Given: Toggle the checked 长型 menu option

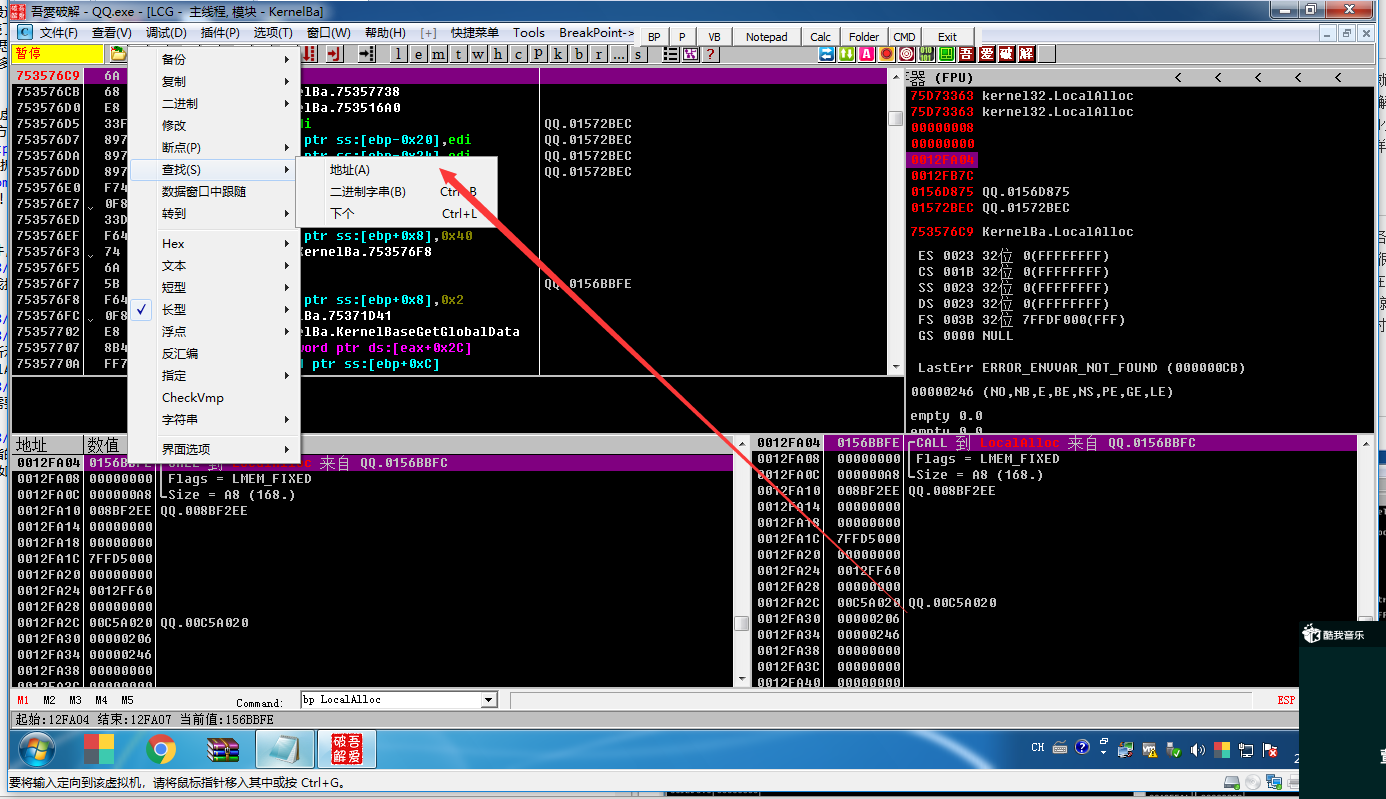Looking at the screenshot, I should tap(214, 309).
